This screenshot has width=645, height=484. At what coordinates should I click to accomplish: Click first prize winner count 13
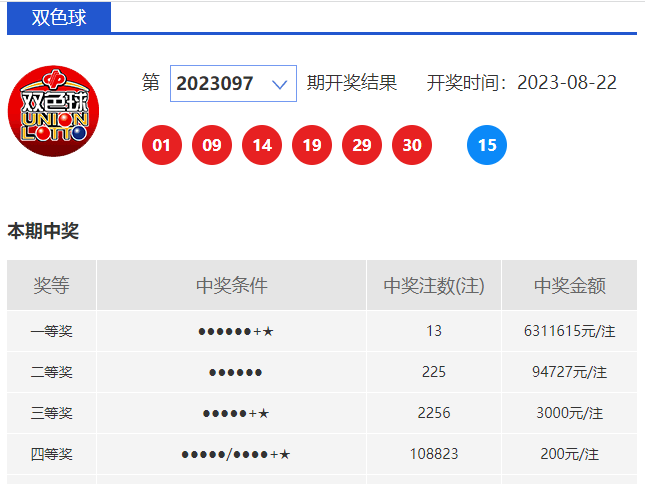point(434,331)
